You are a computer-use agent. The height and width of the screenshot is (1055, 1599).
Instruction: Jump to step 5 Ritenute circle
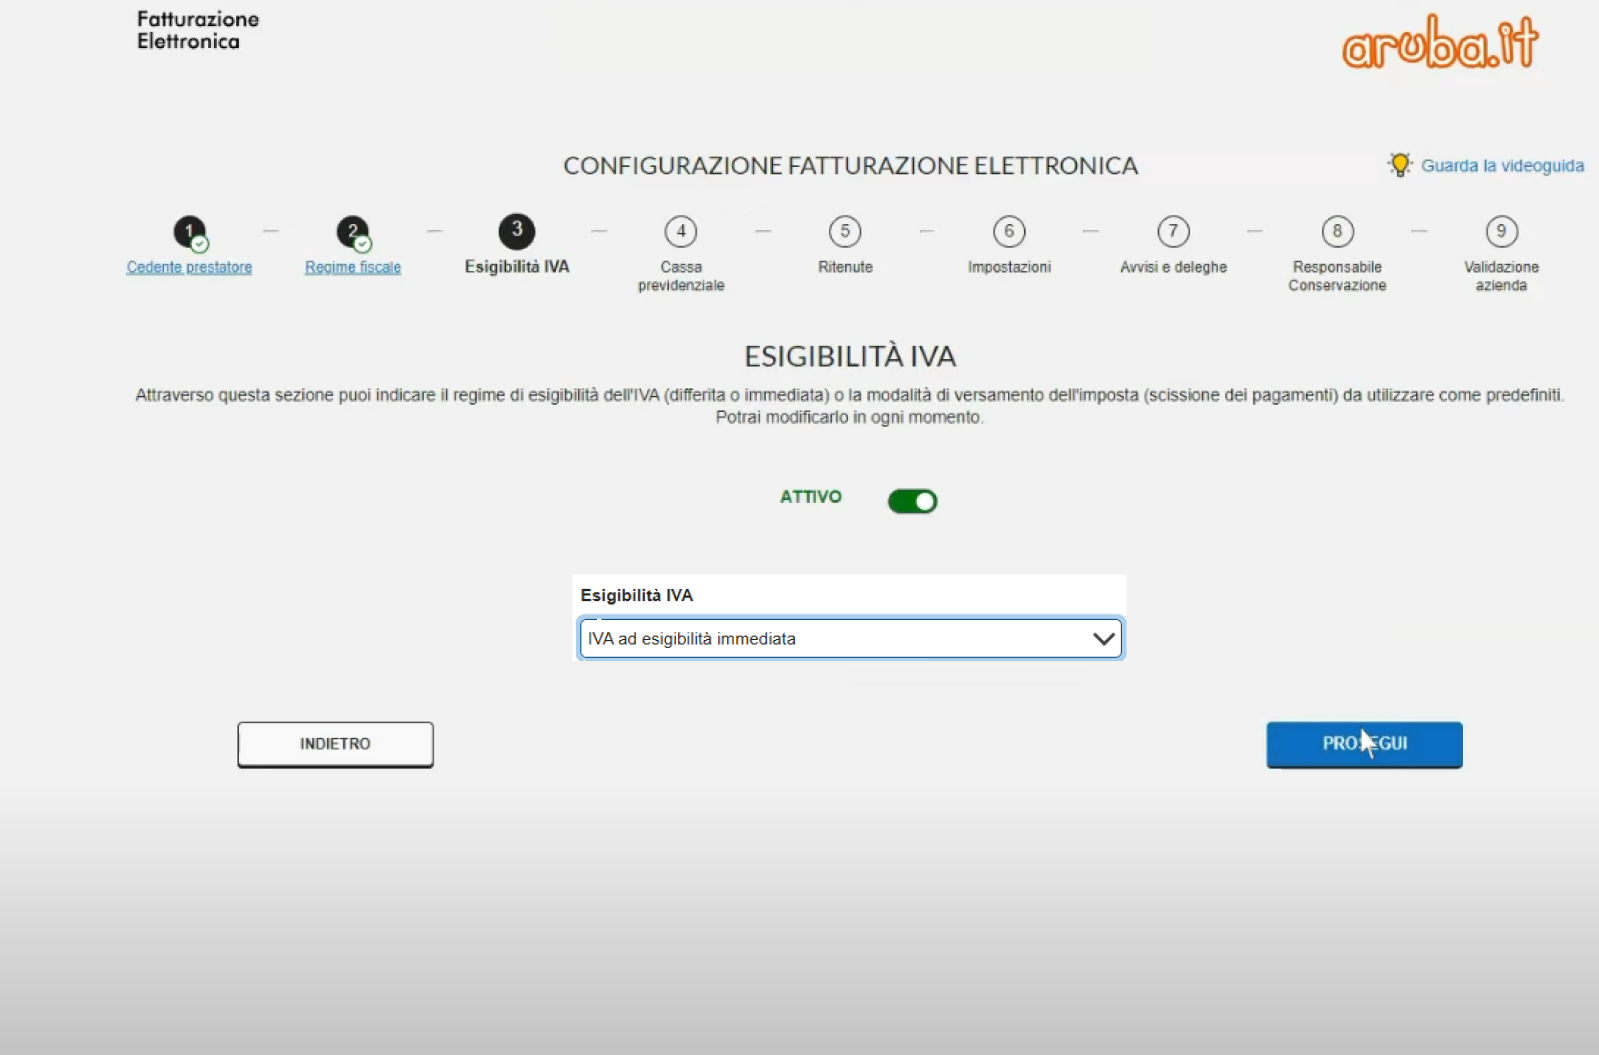845,232
